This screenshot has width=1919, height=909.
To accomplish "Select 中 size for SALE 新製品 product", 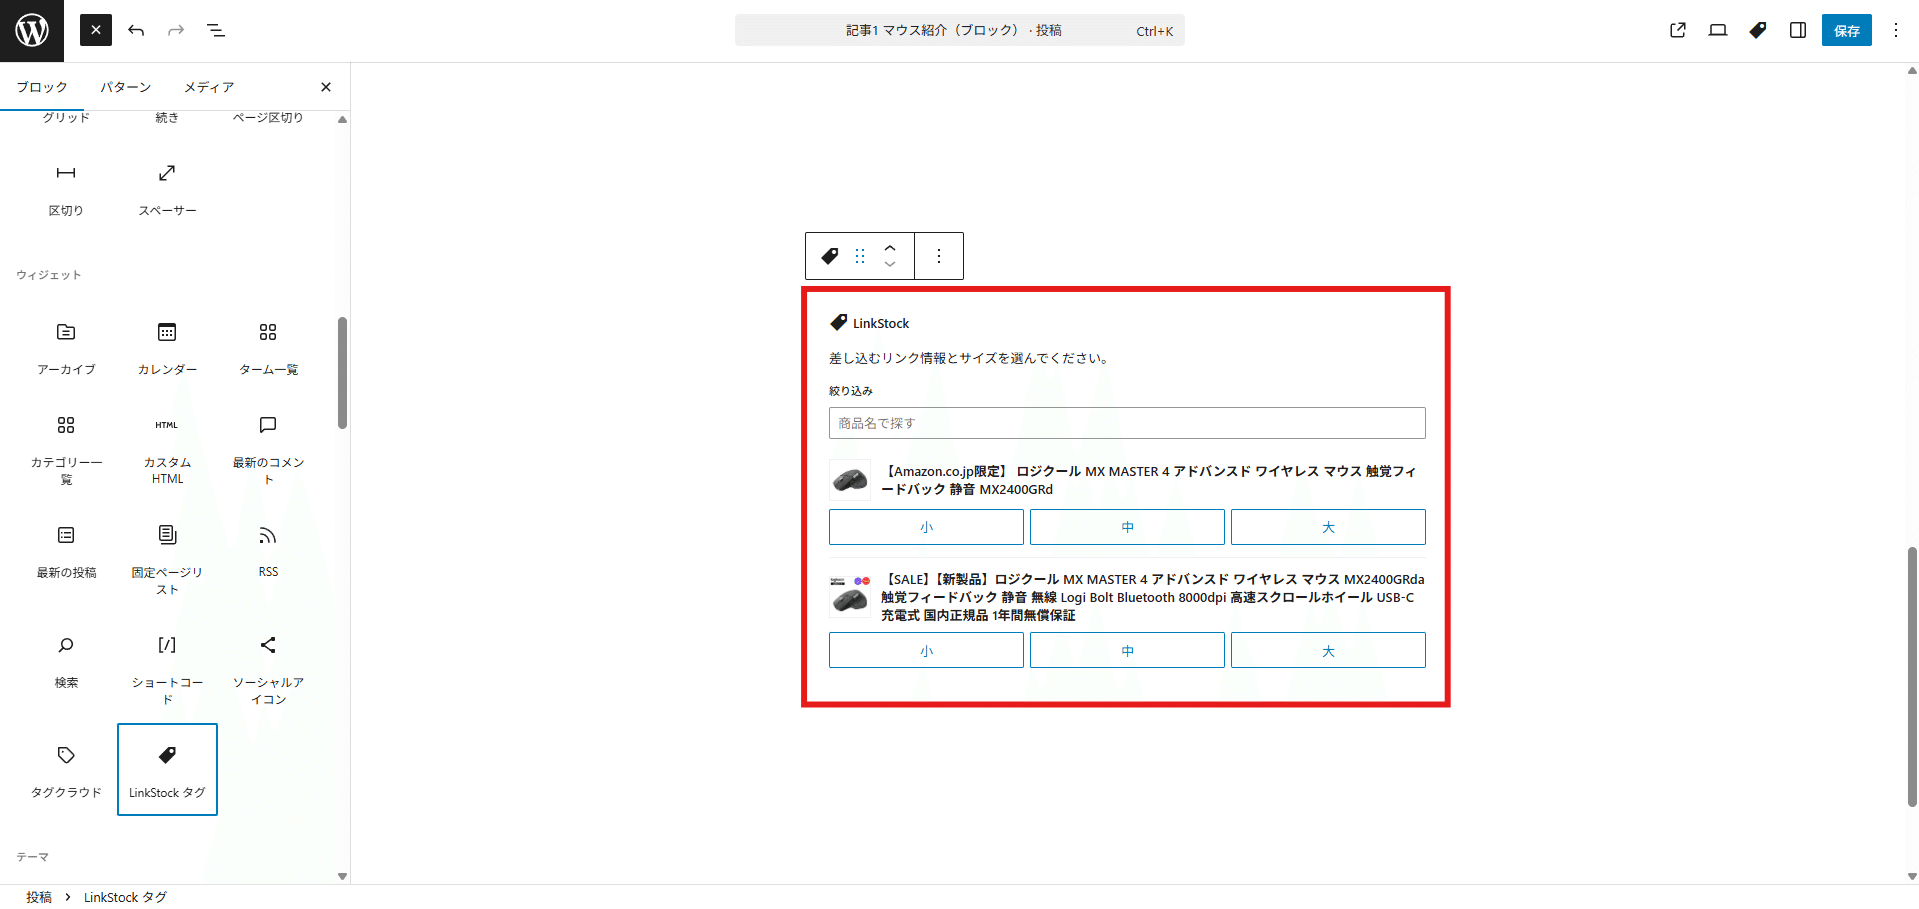I will pos(1127,650).
